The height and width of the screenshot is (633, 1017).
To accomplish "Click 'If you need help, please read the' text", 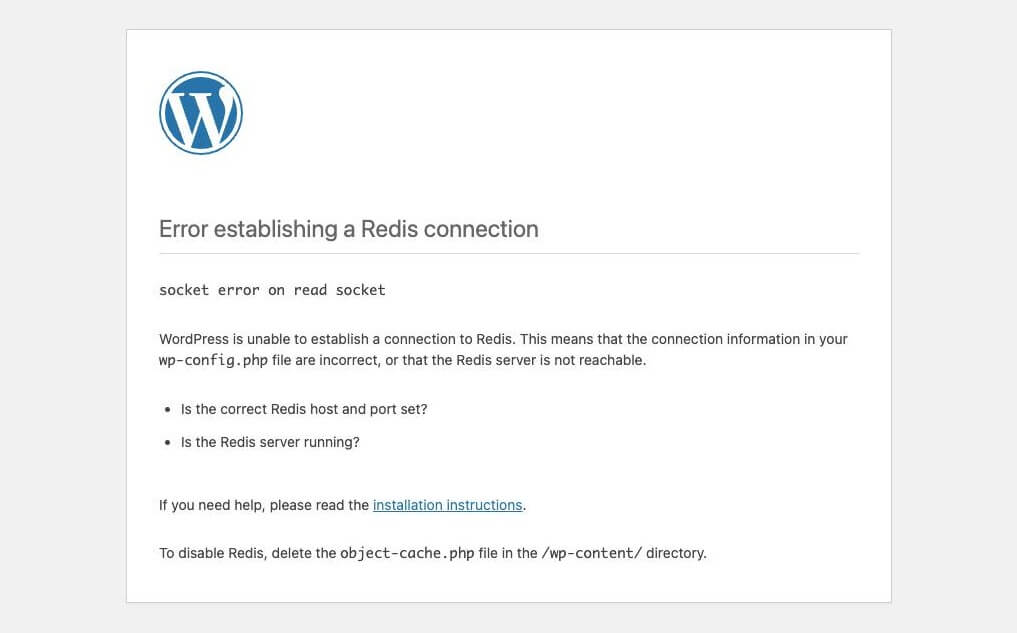I will click(x=264, y=505).
